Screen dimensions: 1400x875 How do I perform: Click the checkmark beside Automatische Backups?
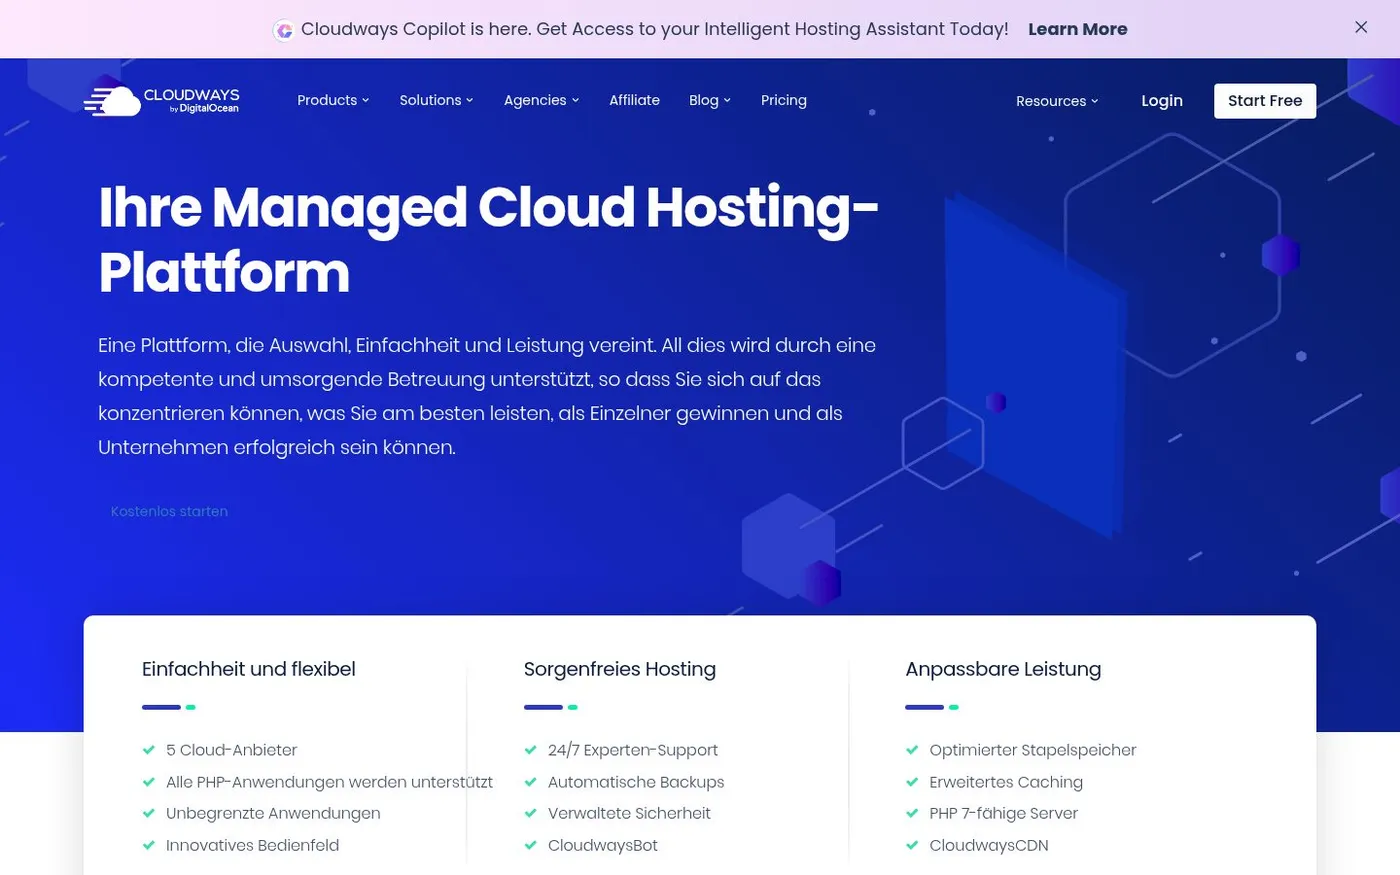[x=531, y=782]
